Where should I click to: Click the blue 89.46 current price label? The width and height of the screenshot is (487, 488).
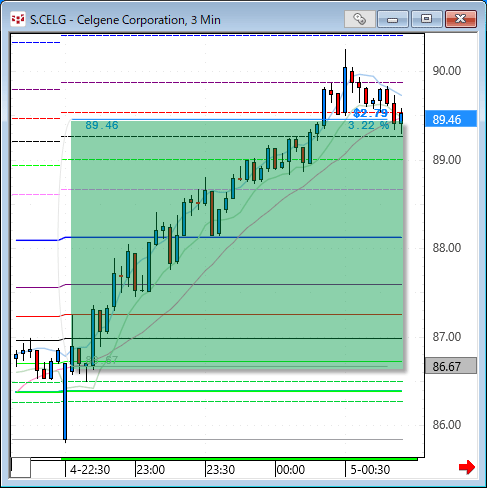coord(451,119)
